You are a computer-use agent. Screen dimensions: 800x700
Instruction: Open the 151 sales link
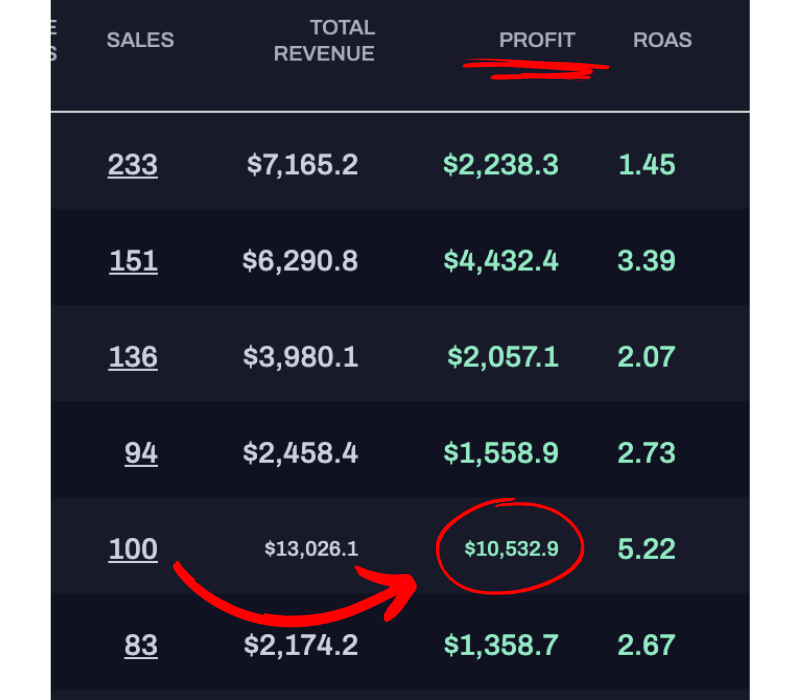(132, 261)
